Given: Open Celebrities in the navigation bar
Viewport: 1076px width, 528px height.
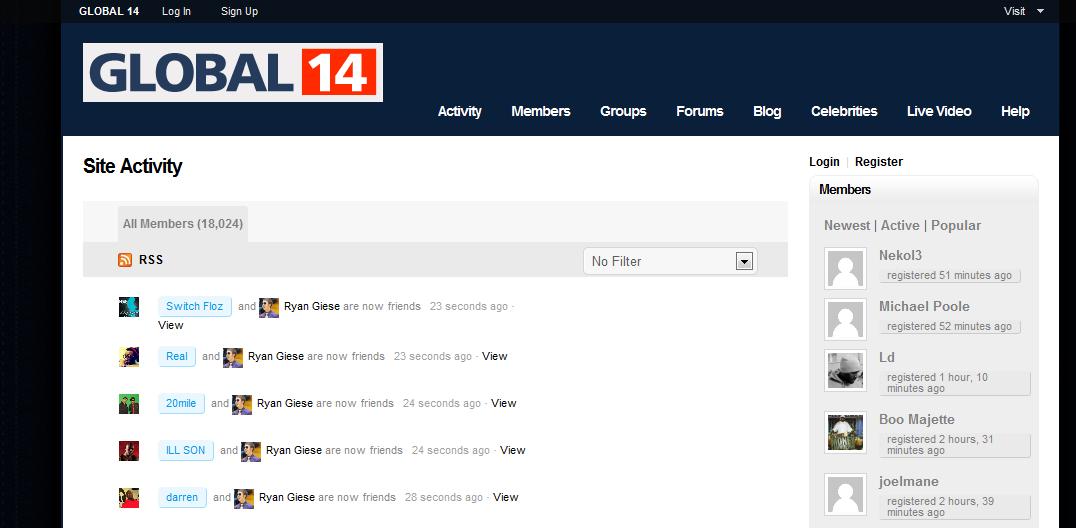Looking at the screenshot, I should tap(844, 111).
